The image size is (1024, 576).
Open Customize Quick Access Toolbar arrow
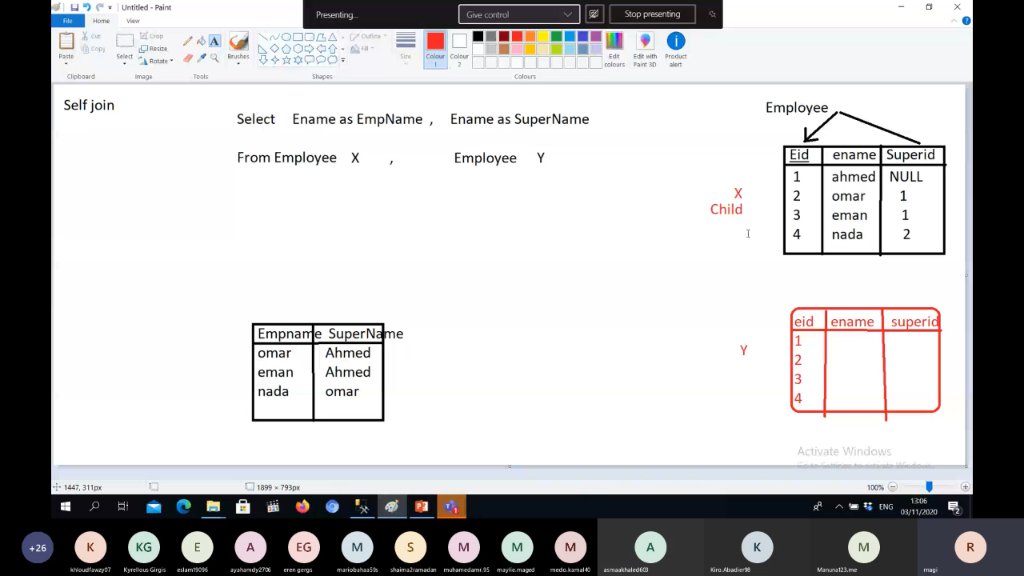tap(110, 8)
